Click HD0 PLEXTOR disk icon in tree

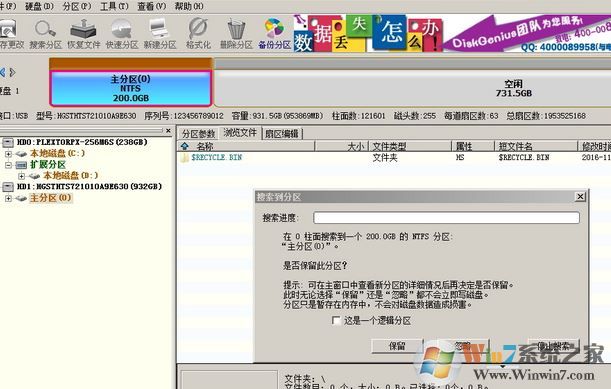coord(8,142)
